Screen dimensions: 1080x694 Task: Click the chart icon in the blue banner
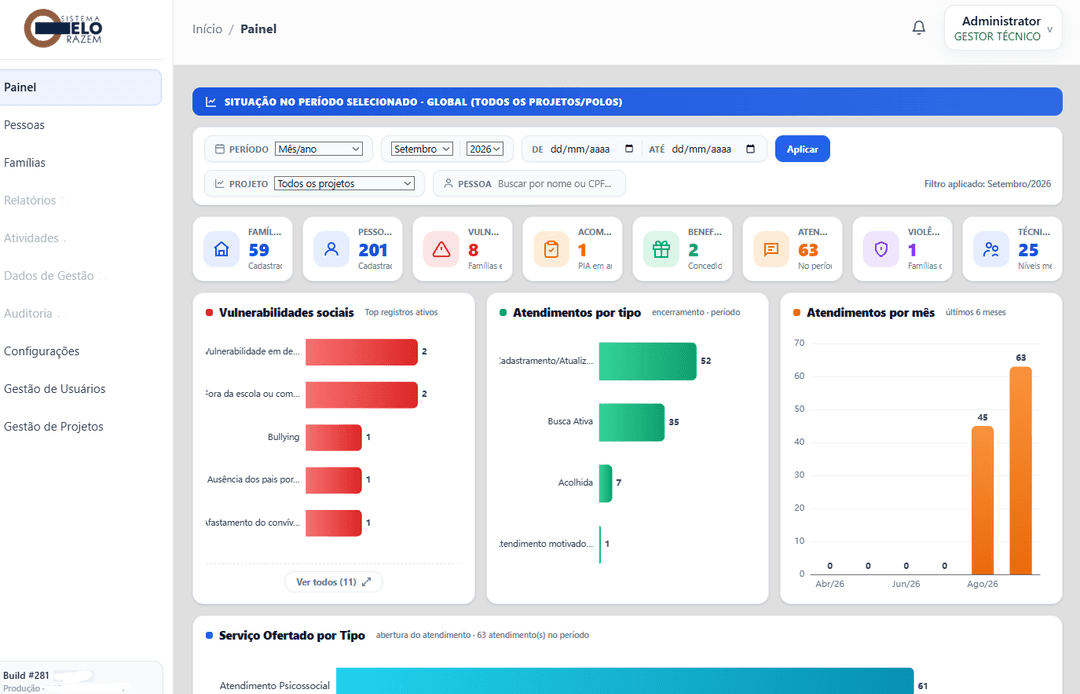211,102
